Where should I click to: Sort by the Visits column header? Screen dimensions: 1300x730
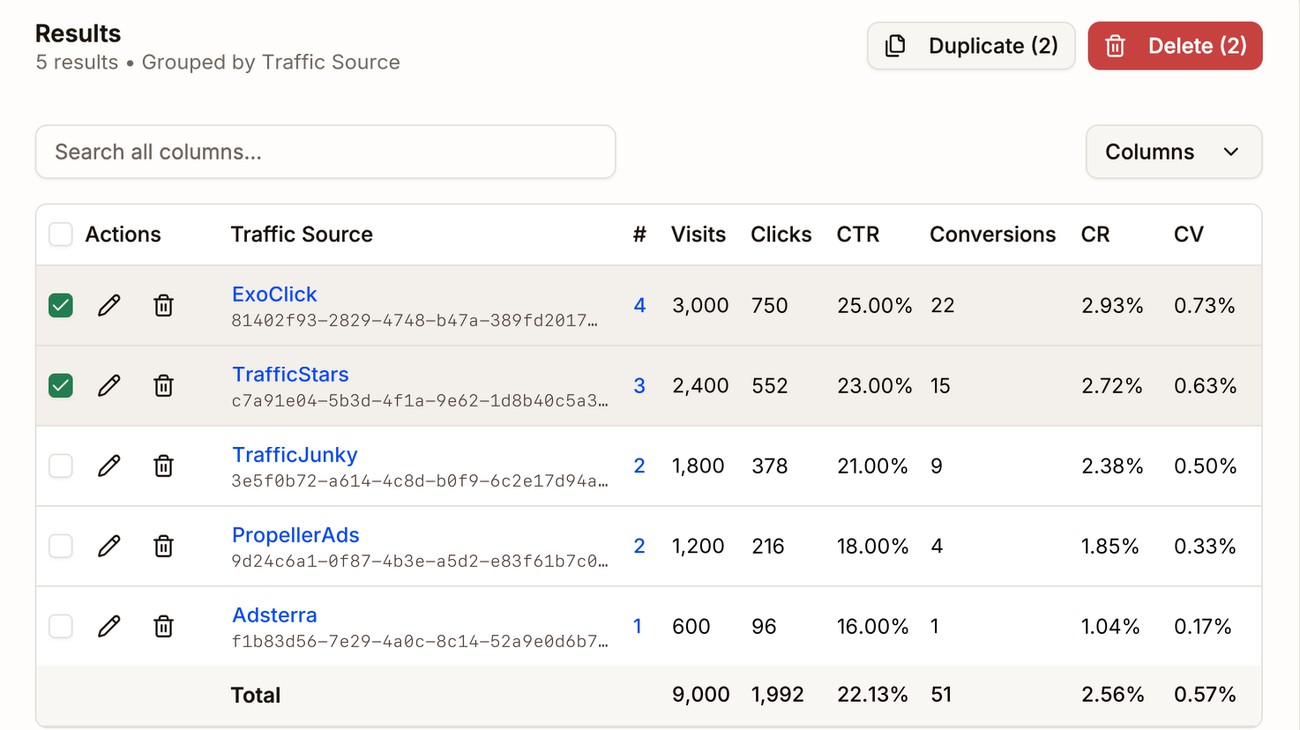pos(698,235)
